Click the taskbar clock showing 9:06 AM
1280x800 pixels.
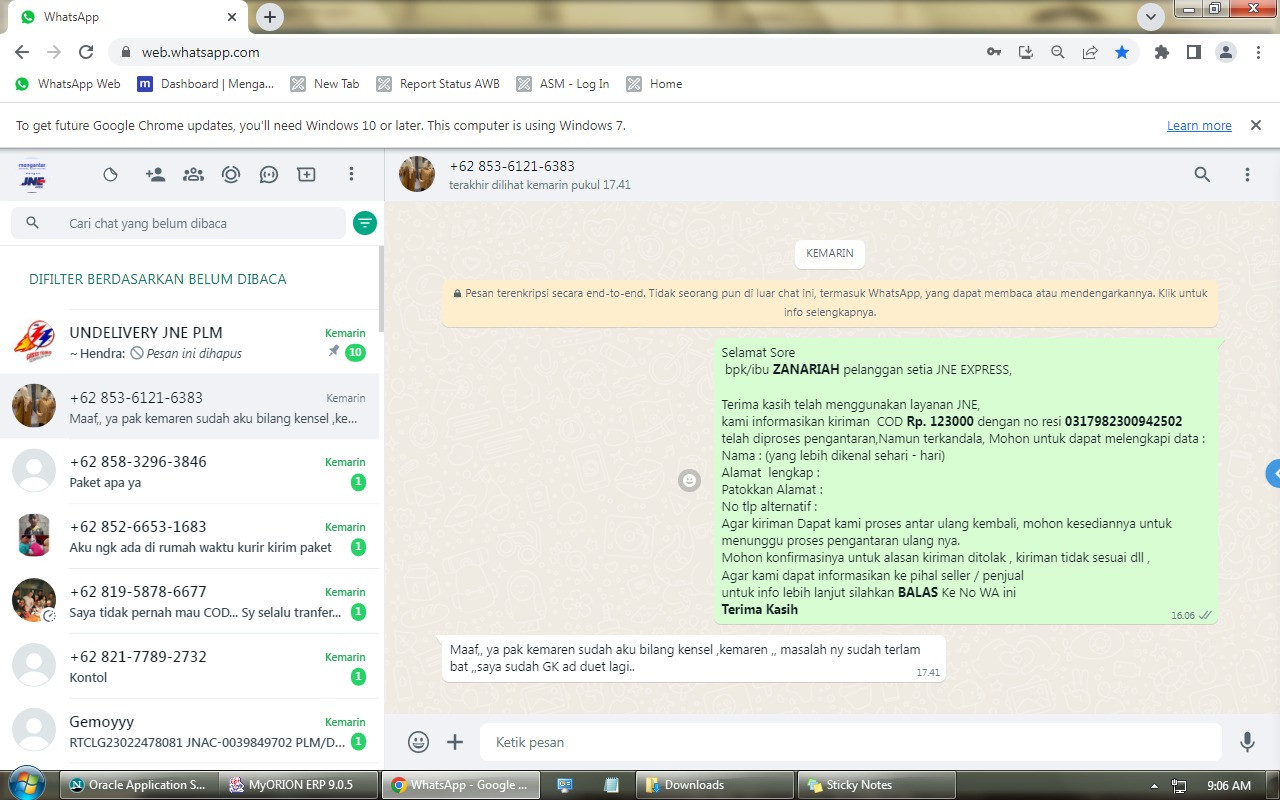pos(1229,785)
